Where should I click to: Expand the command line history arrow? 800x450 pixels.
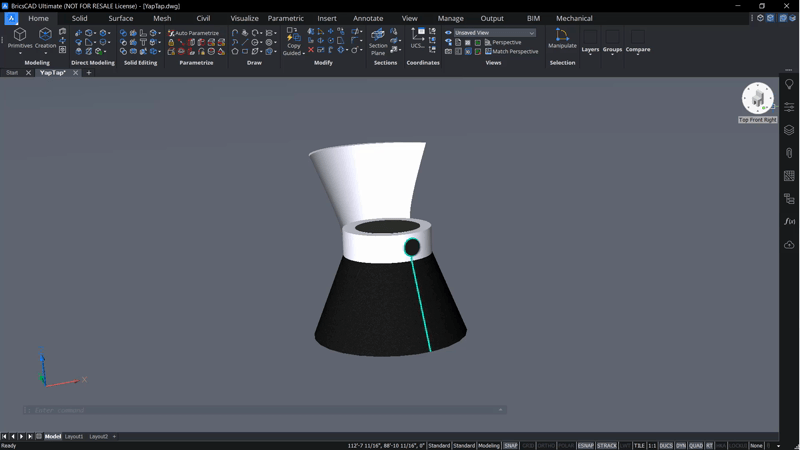pos(501,410)
